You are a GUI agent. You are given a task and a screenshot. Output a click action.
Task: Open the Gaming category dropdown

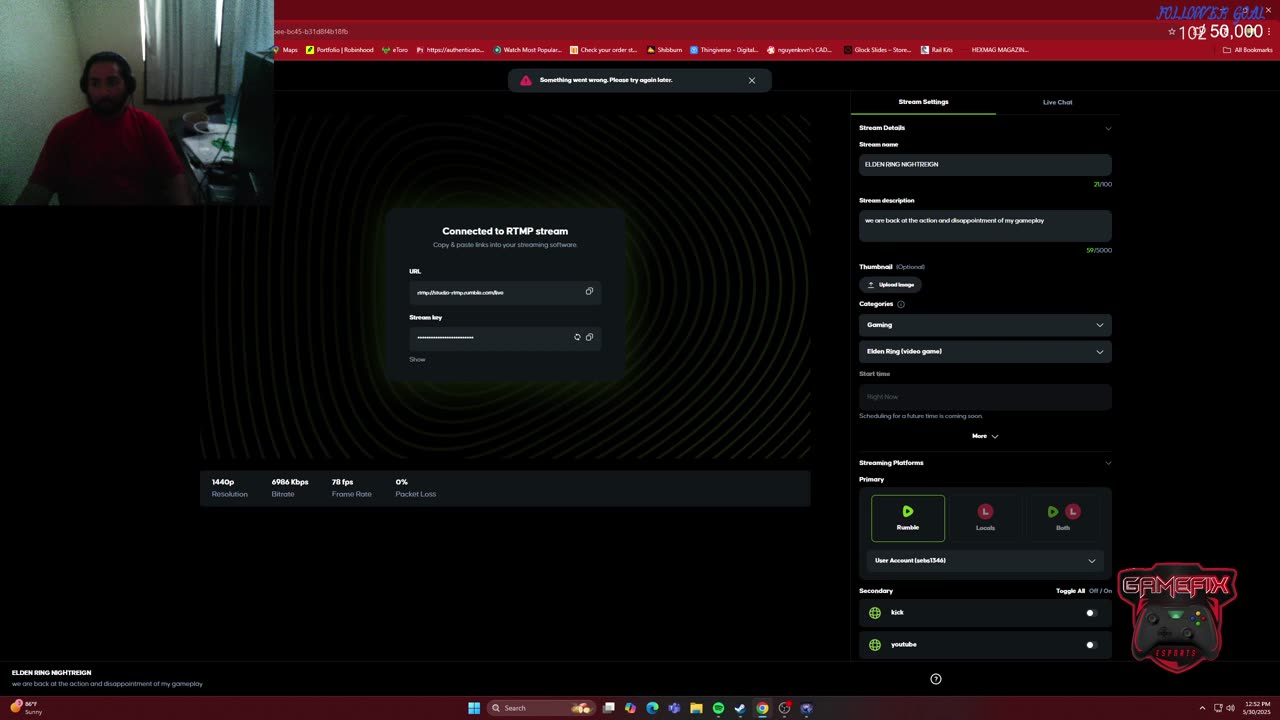(x=985, y=325)
